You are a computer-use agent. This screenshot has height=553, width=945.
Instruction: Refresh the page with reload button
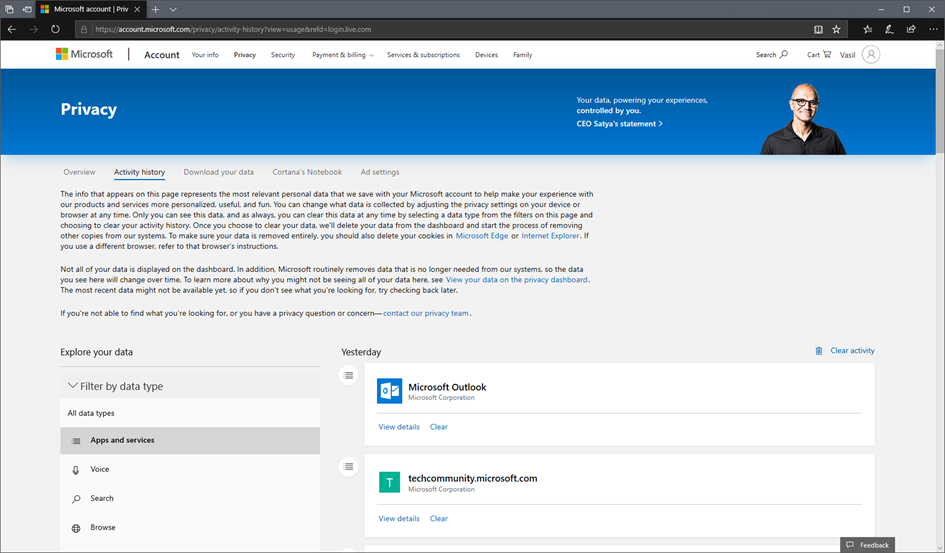click(55, 29)
